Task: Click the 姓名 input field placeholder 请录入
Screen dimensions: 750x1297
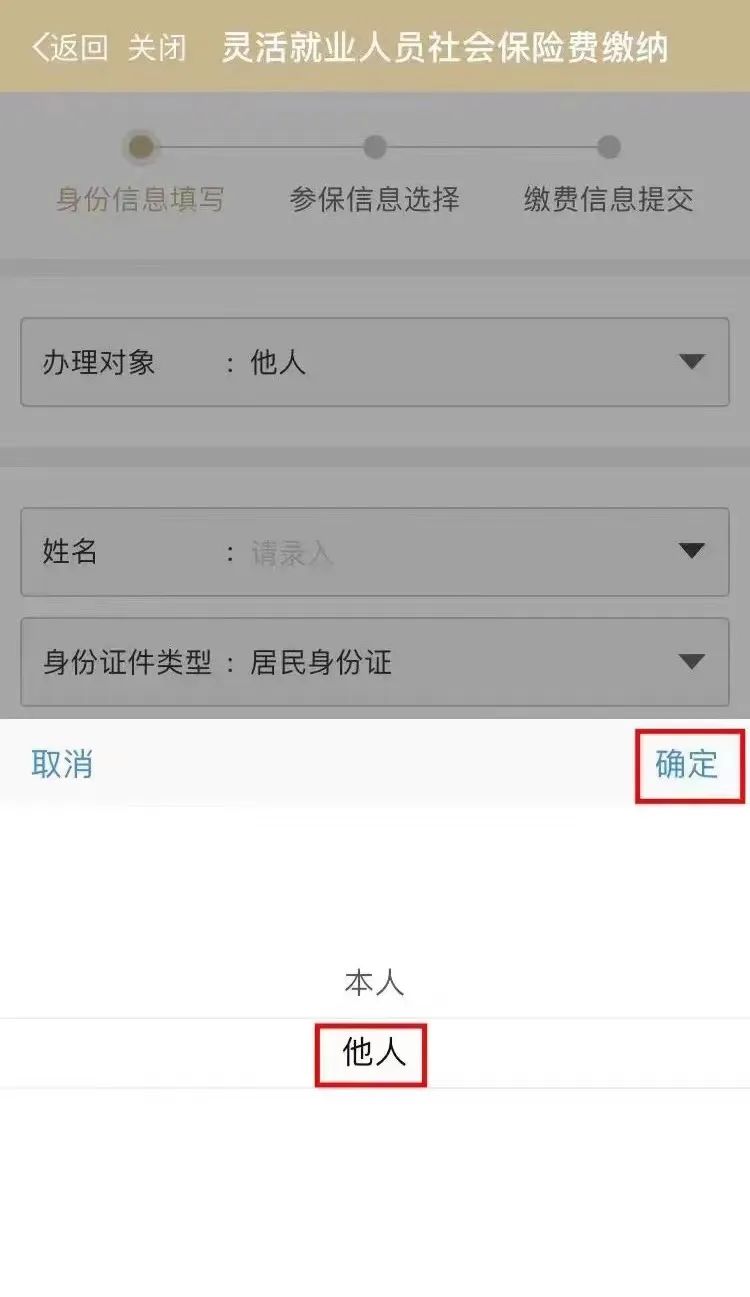Action: click(291, 552)
